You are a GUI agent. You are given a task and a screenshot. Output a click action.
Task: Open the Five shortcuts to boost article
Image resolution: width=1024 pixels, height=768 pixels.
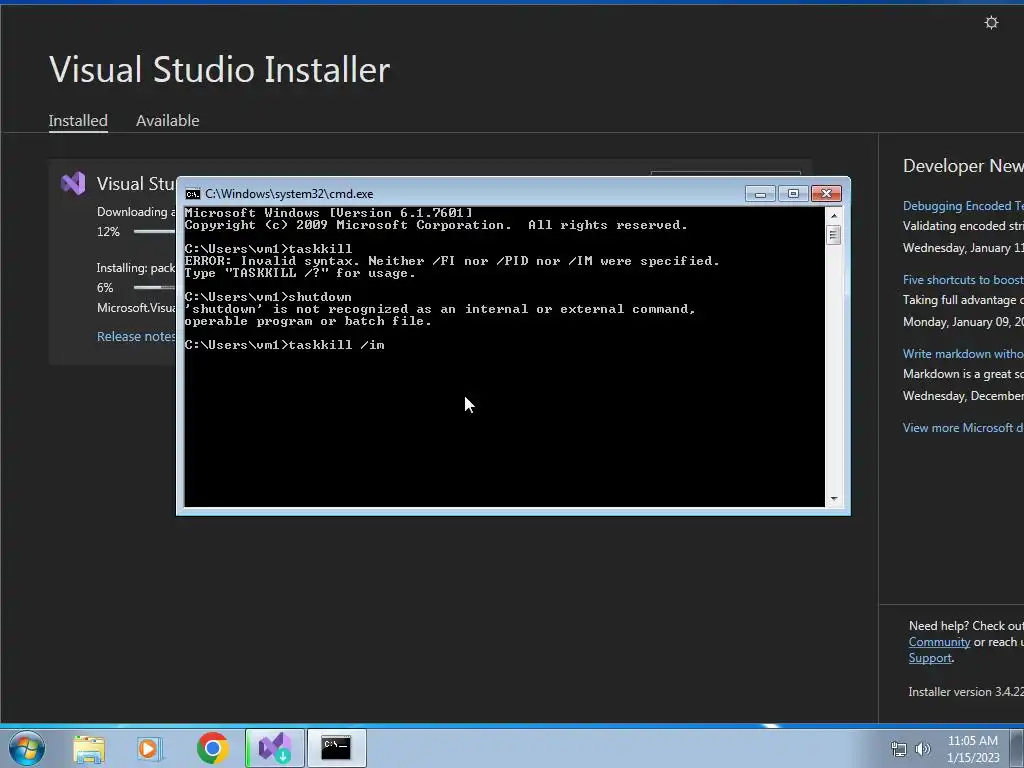click(x=963, y=280)
